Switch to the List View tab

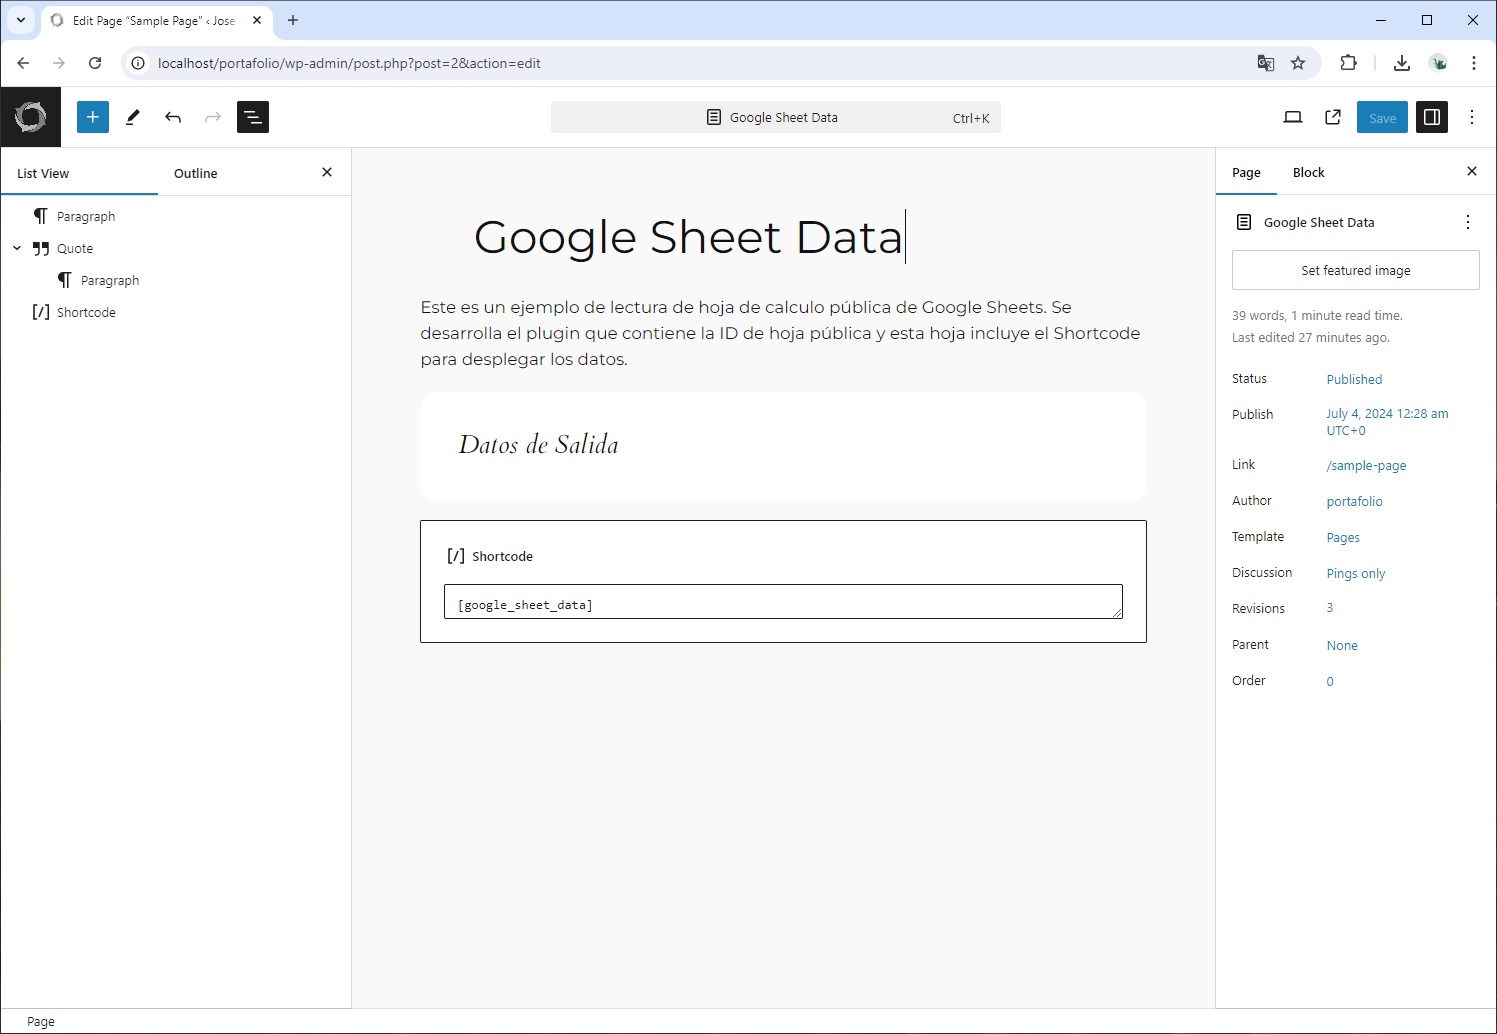click(43, 173)
